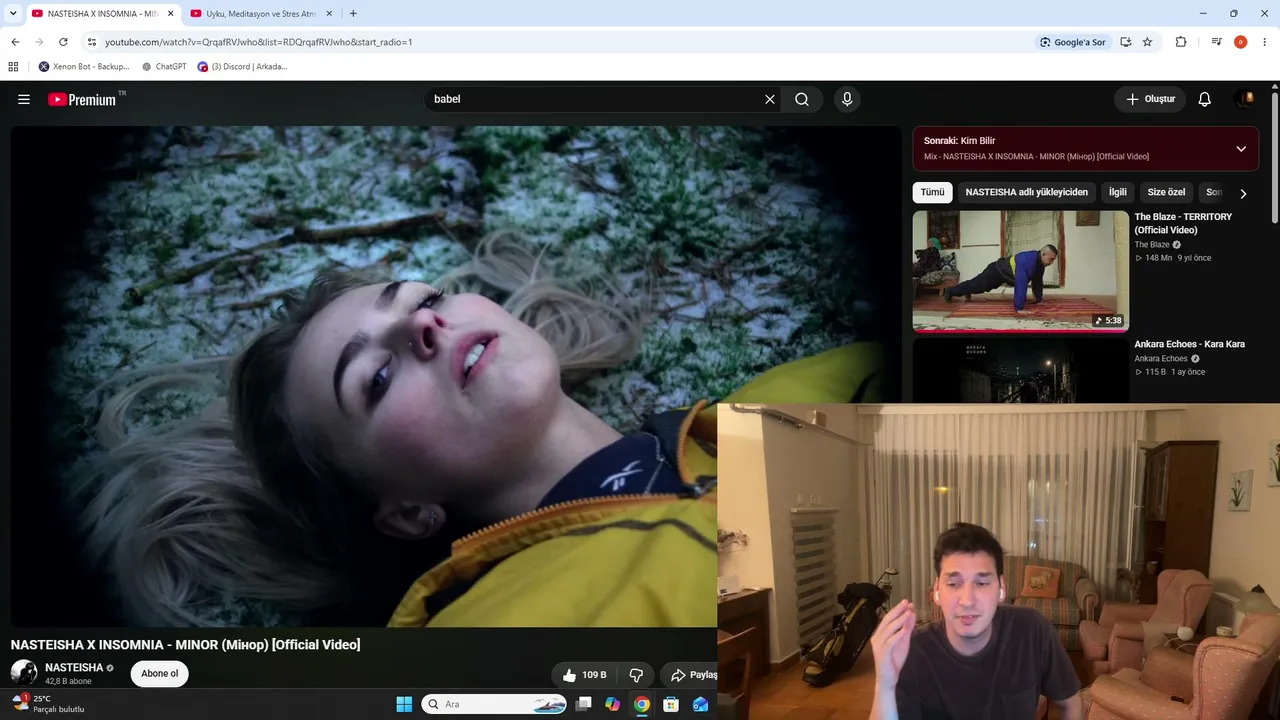This screenshot has width=1280, height=720.
Task: Open NASTEISHA channel avatar
Action: pos(24,673)
